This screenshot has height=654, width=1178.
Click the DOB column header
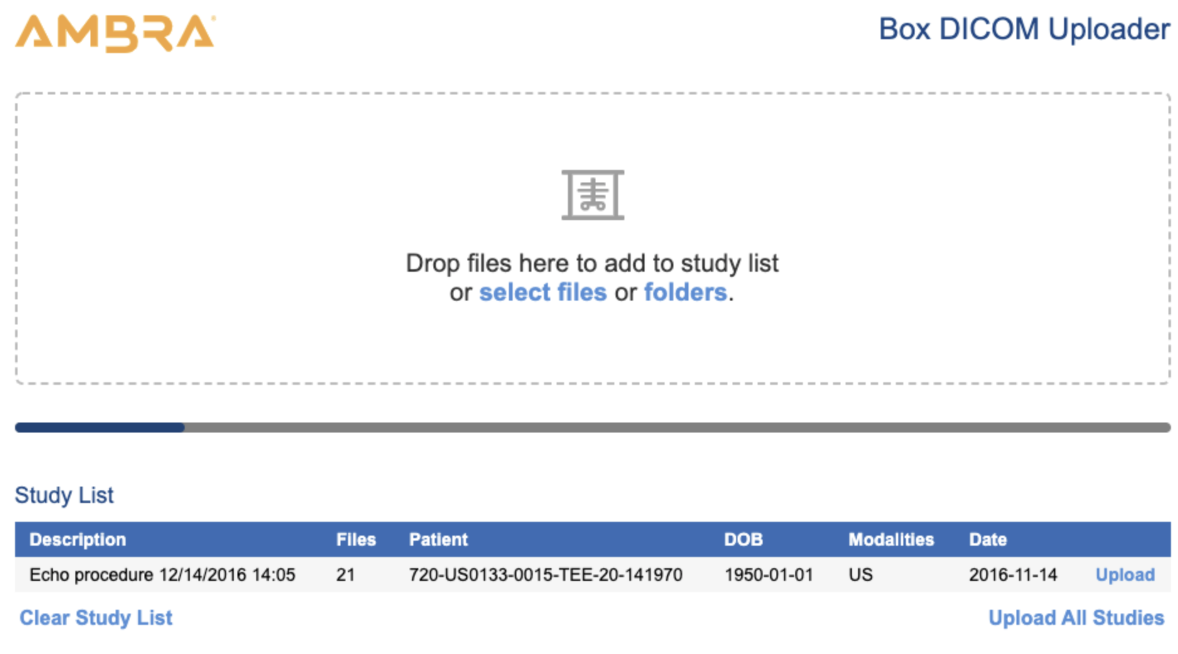click(743, 540)
